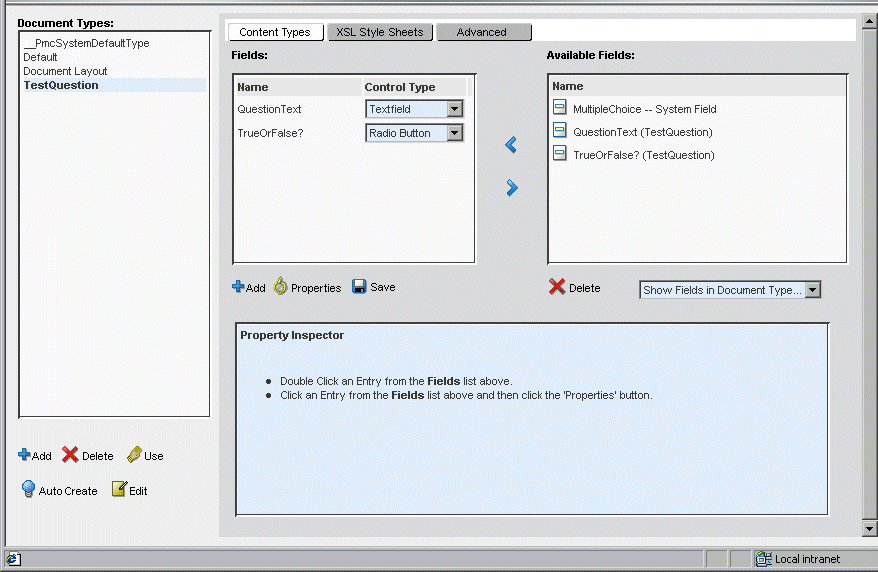878x572 pixels.
Task: Click the Local intranet status text
Action: click(807, 559)
